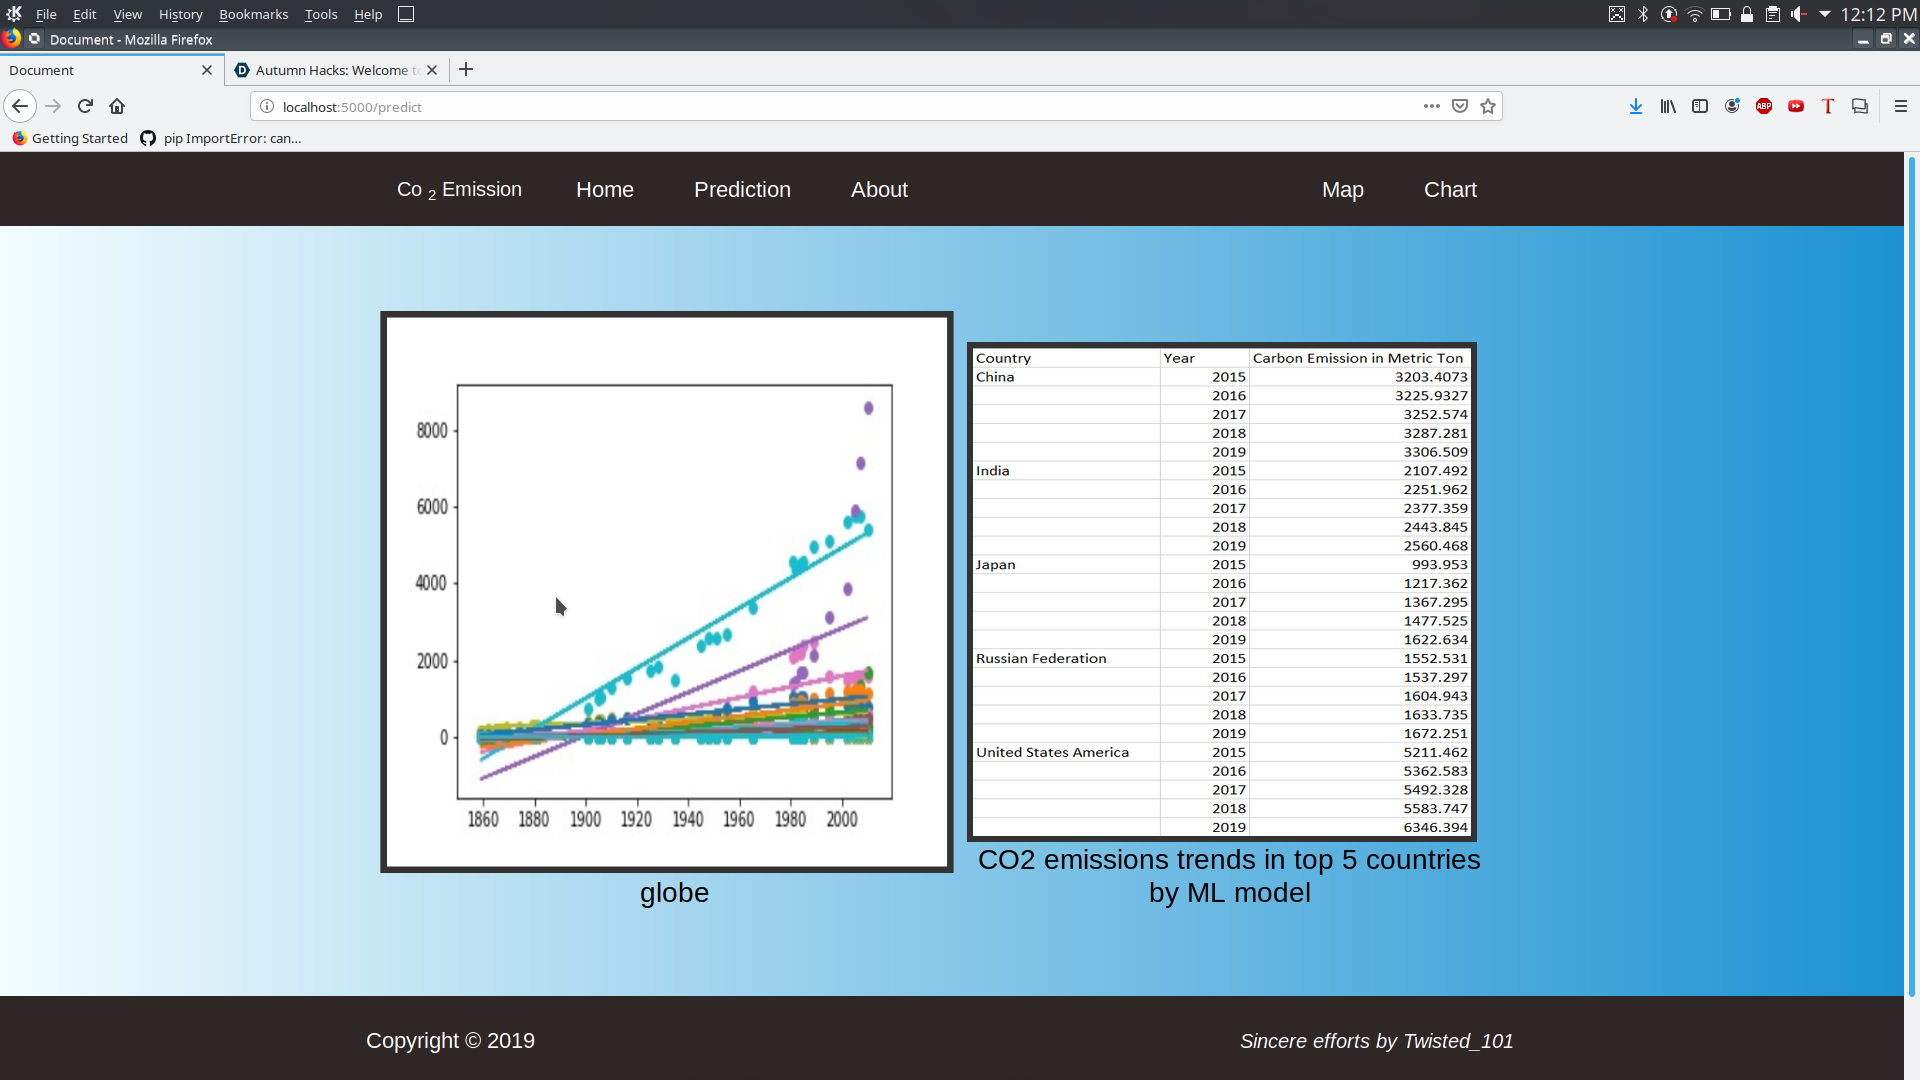The height and width of the screenshot is (1080, 1920).
Task: Open the Prediction page link
Action: 742,190
